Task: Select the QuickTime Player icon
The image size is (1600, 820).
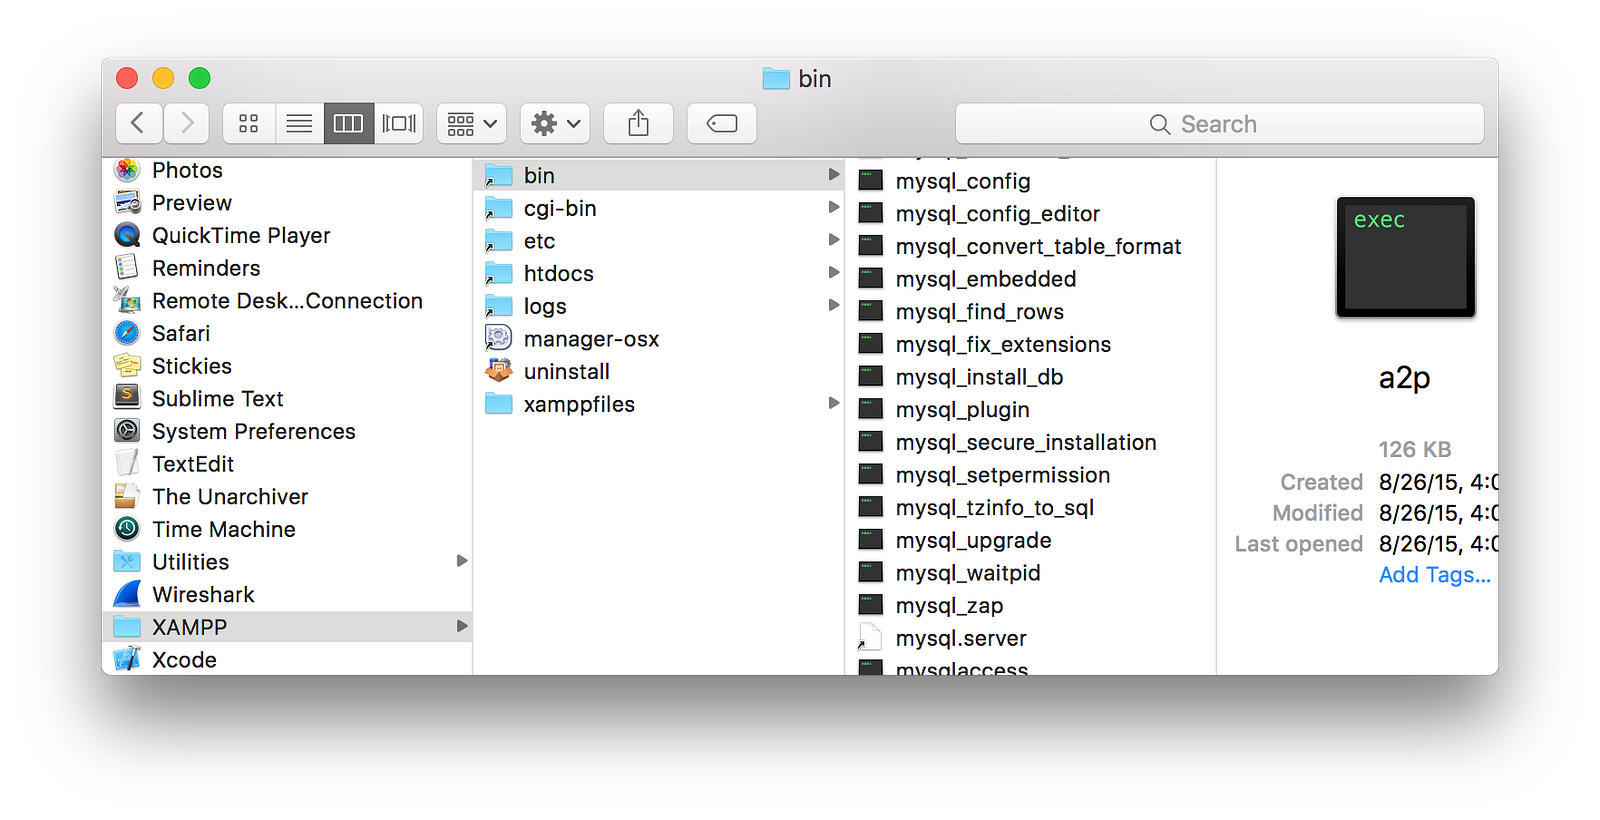Action: click(x=127, y=235)
